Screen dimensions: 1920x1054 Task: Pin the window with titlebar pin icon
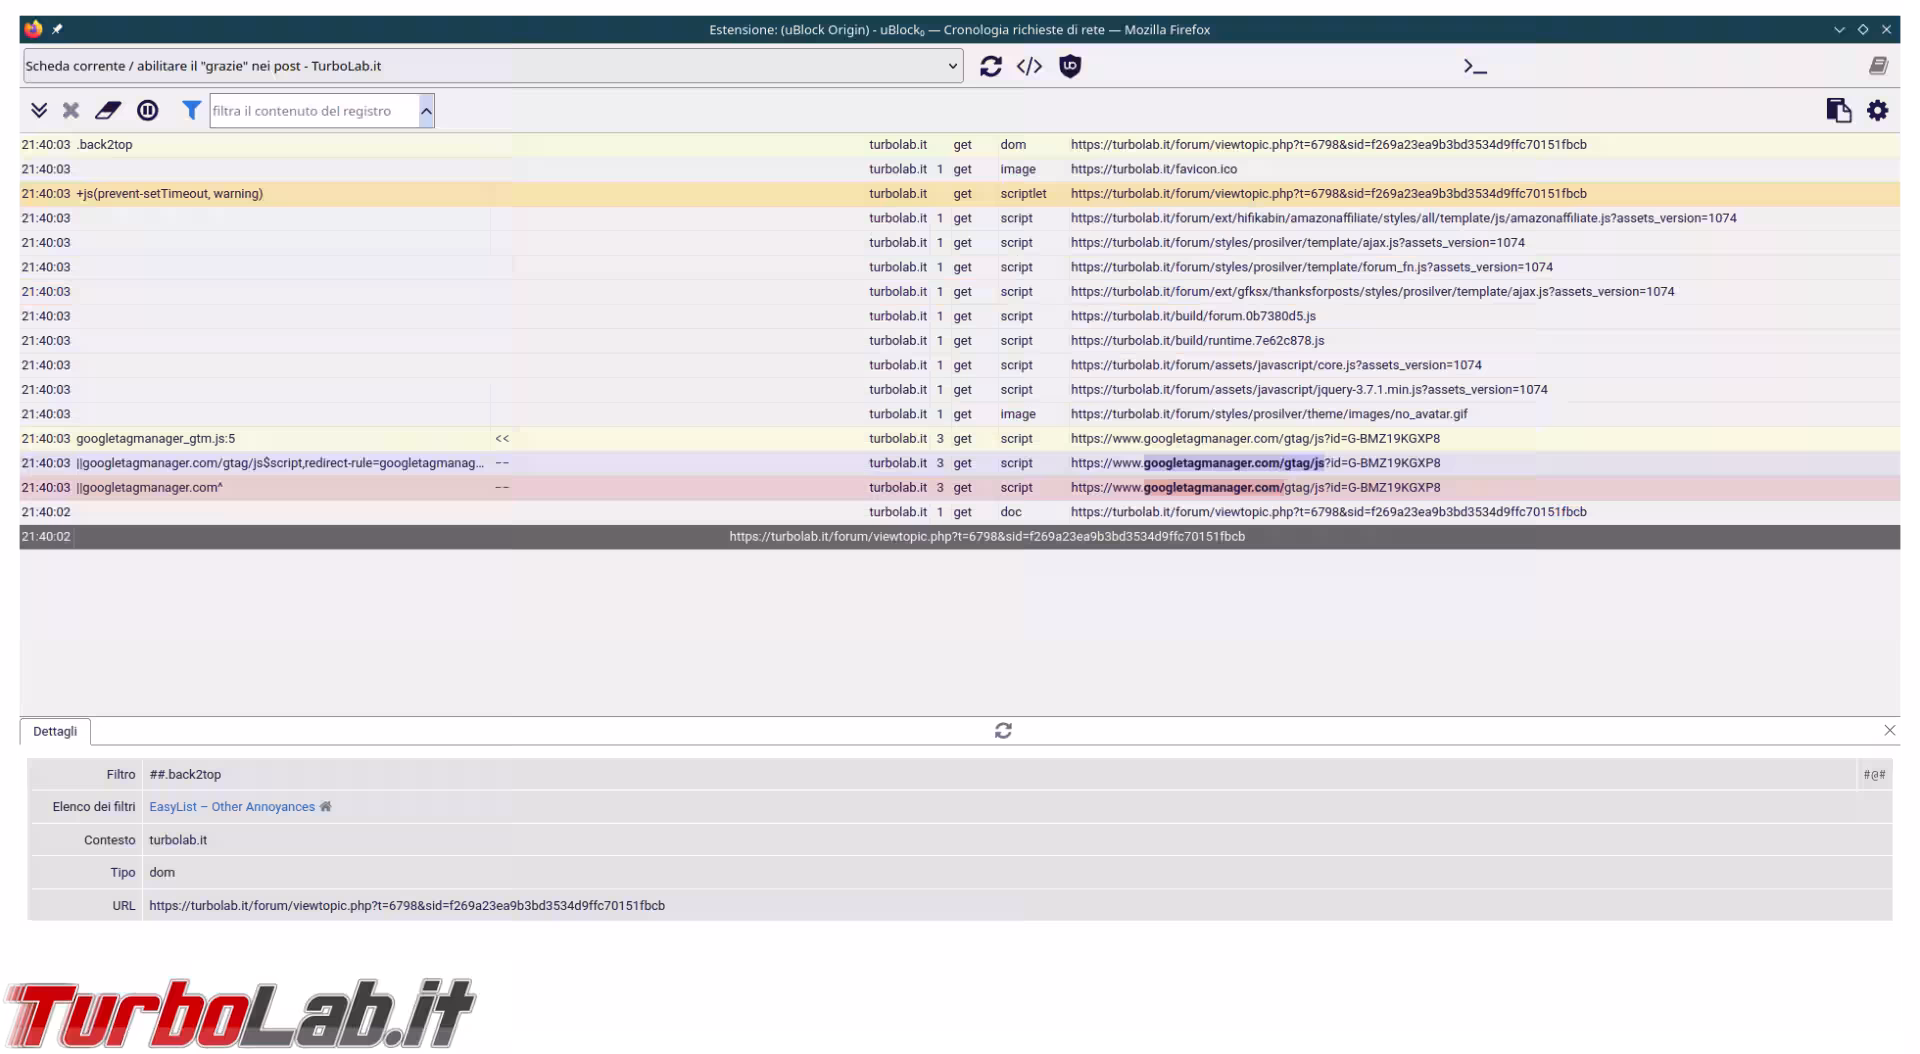(58, 29)
